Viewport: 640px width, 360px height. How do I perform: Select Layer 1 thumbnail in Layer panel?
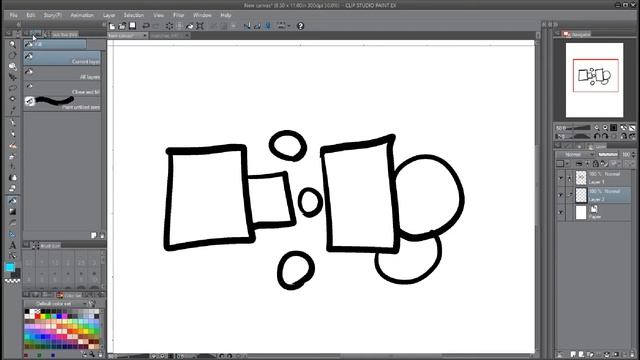point(580,178)
